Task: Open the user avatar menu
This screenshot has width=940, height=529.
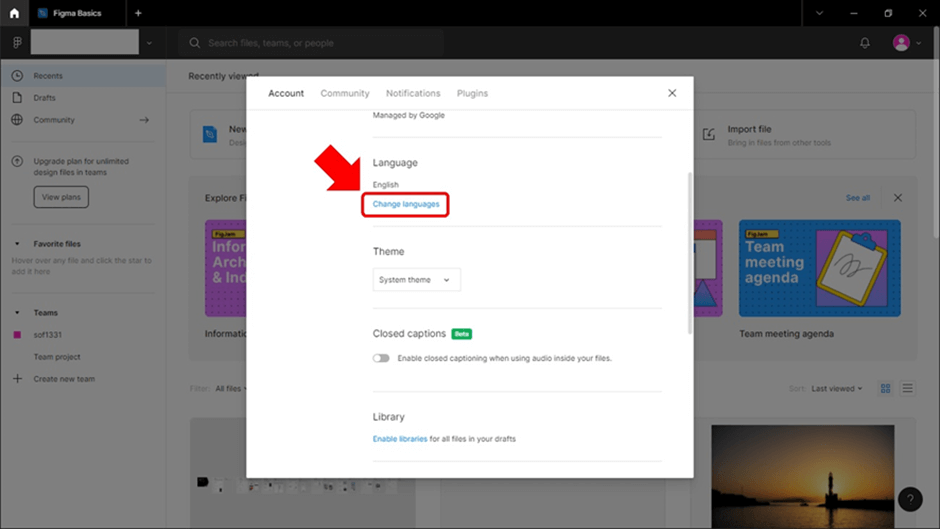Action: point(900,43)
